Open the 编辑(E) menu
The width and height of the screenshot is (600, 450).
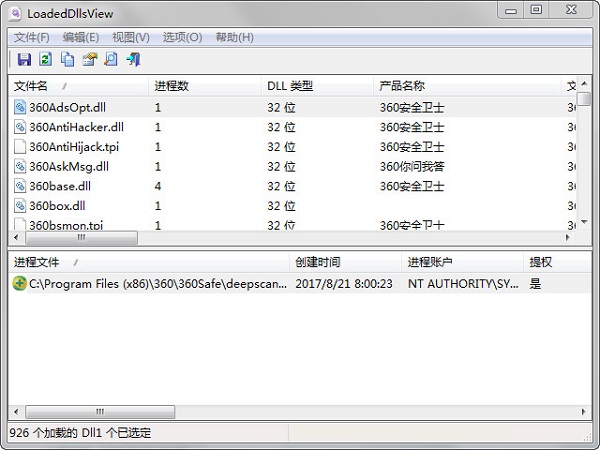point(81,38)
